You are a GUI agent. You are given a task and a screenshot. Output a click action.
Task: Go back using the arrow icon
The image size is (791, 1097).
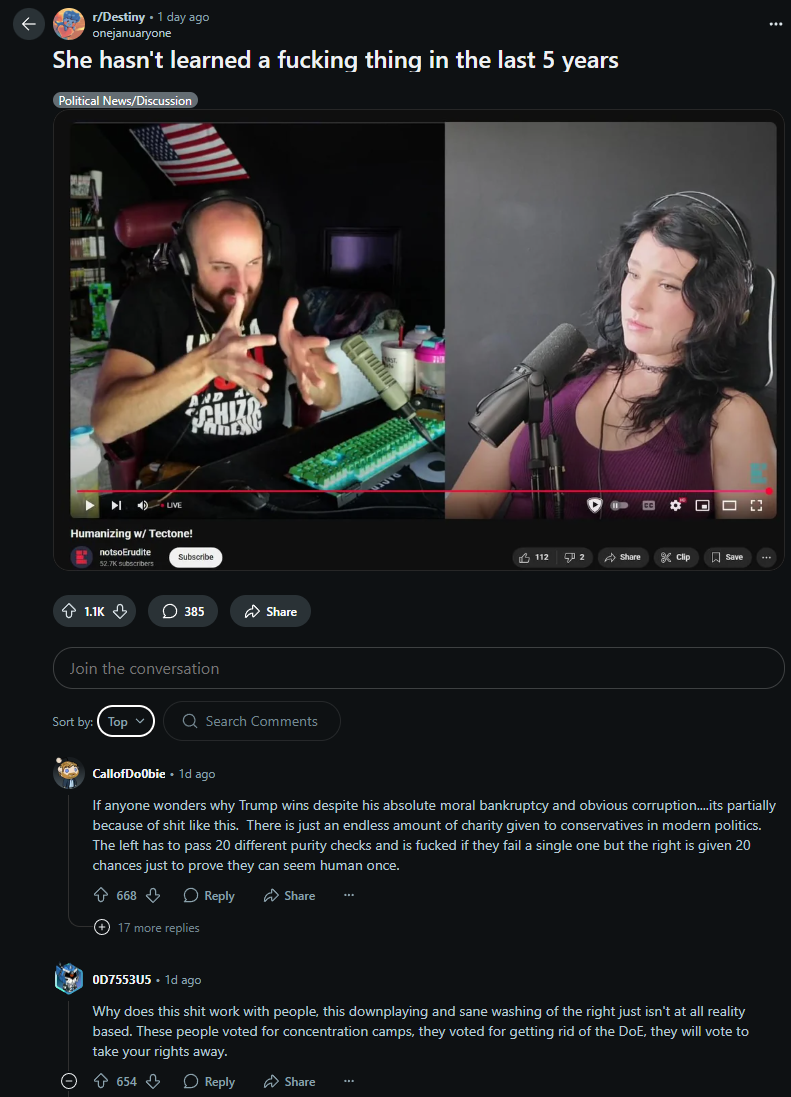pyautogui.click(x=29, y=24)
